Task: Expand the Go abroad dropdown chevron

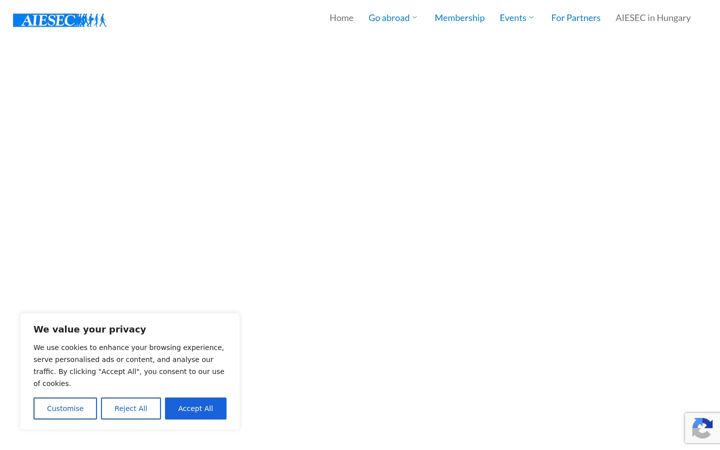Action: pos(415,17)
